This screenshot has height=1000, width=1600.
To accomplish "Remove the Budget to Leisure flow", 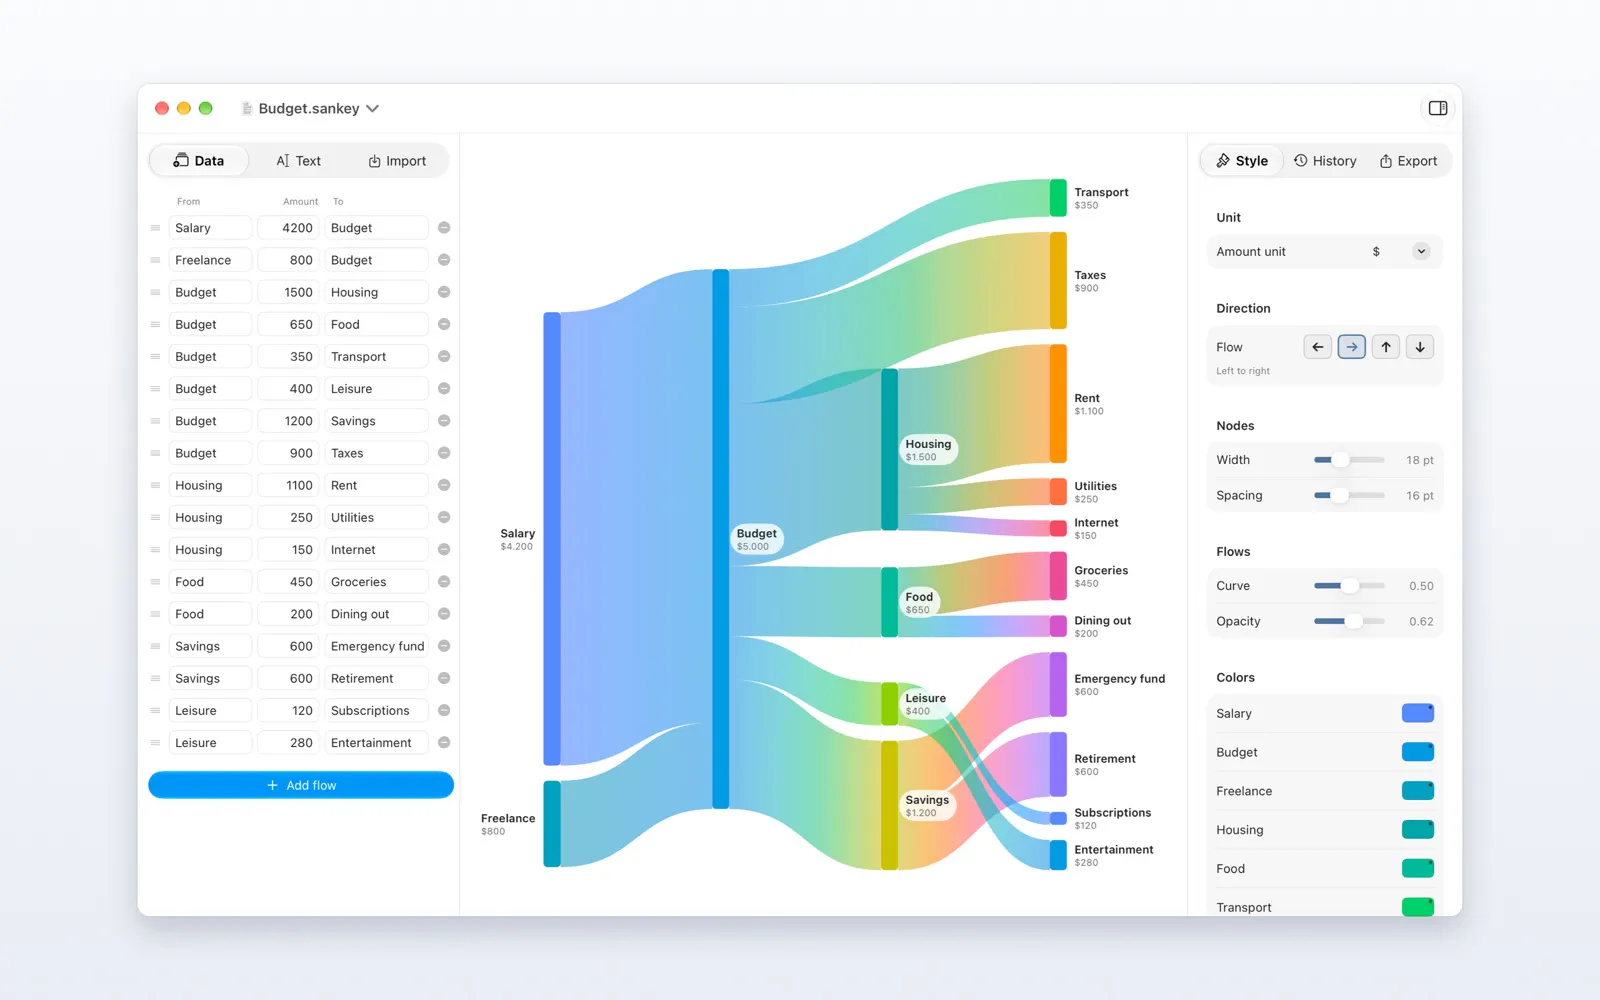I will pyautogui.click(x=444, y=388).
